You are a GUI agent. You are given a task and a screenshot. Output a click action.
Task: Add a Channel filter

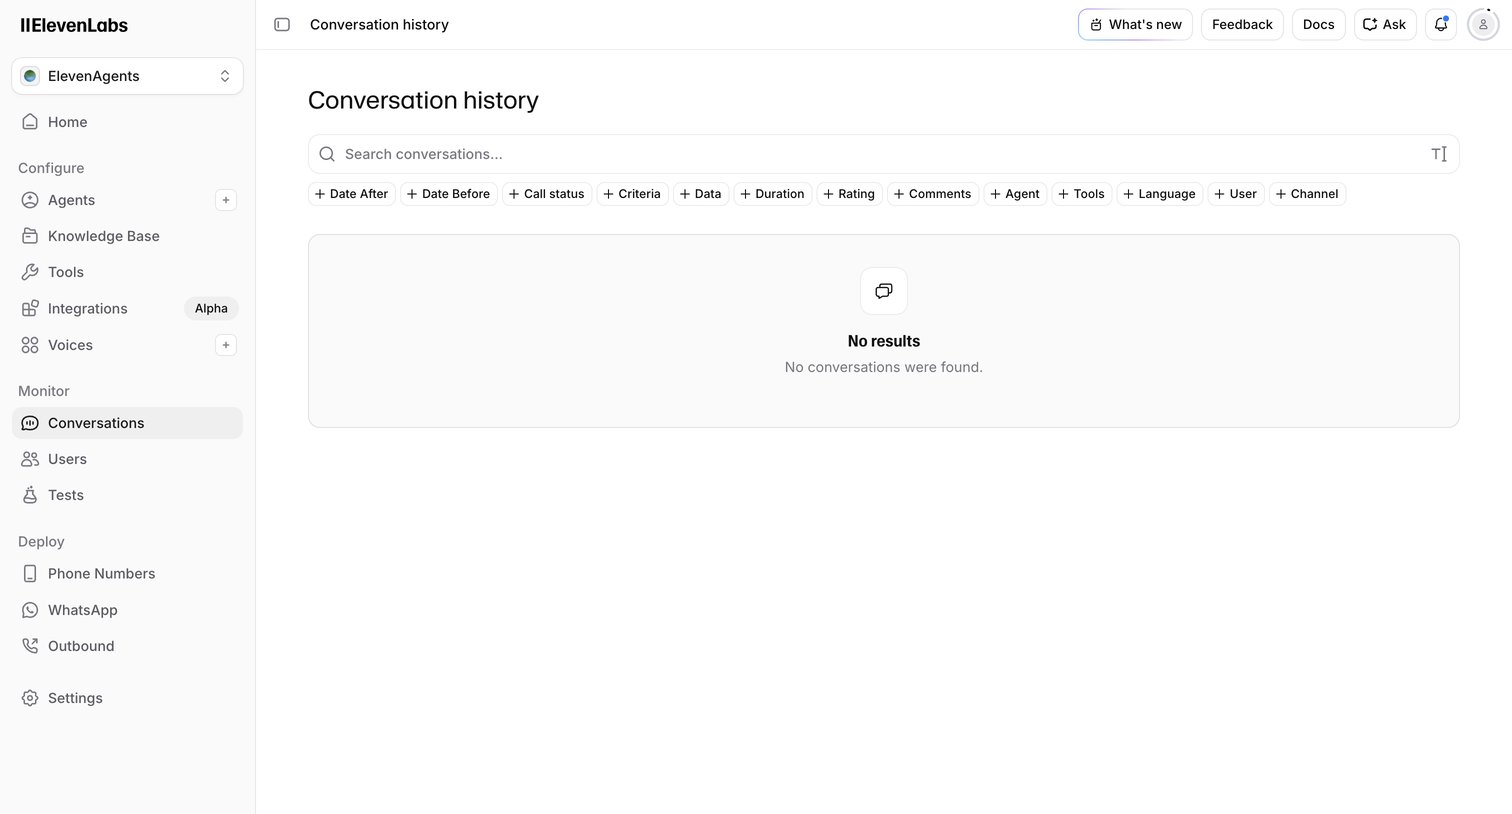tap(1307, 194)
